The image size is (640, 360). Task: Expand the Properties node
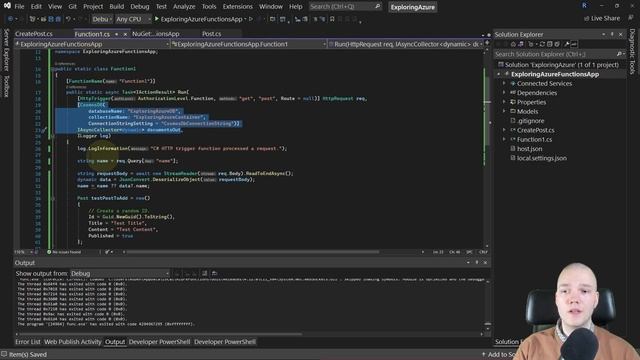(504, 102)
